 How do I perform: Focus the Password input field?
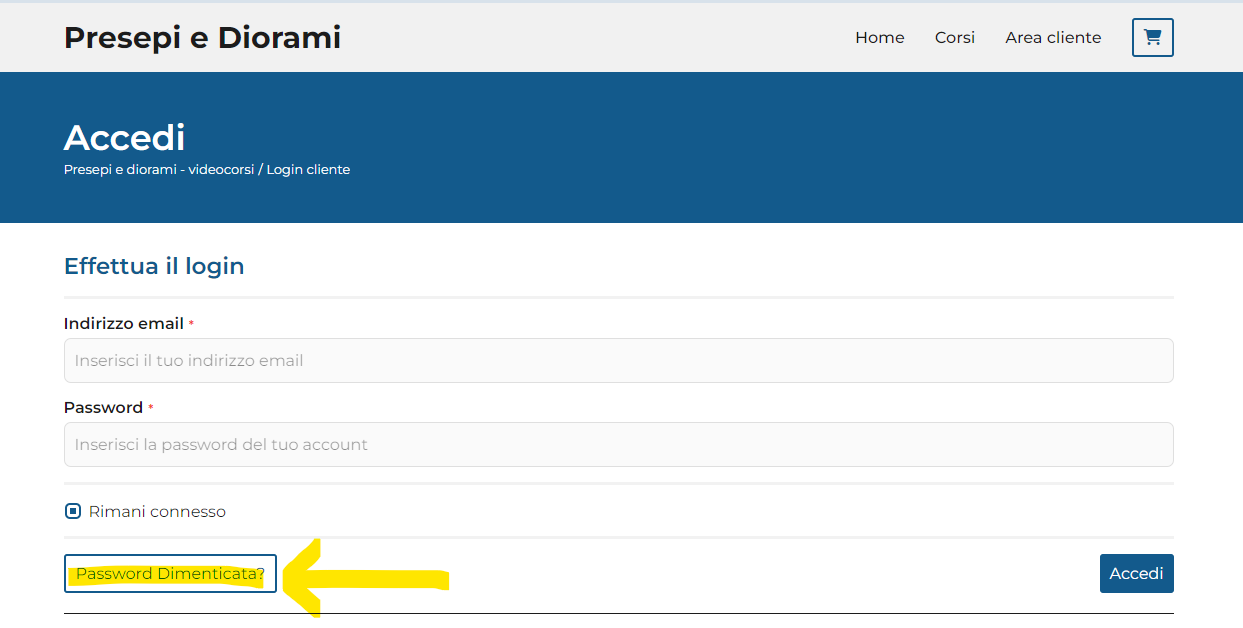(618, 444)
